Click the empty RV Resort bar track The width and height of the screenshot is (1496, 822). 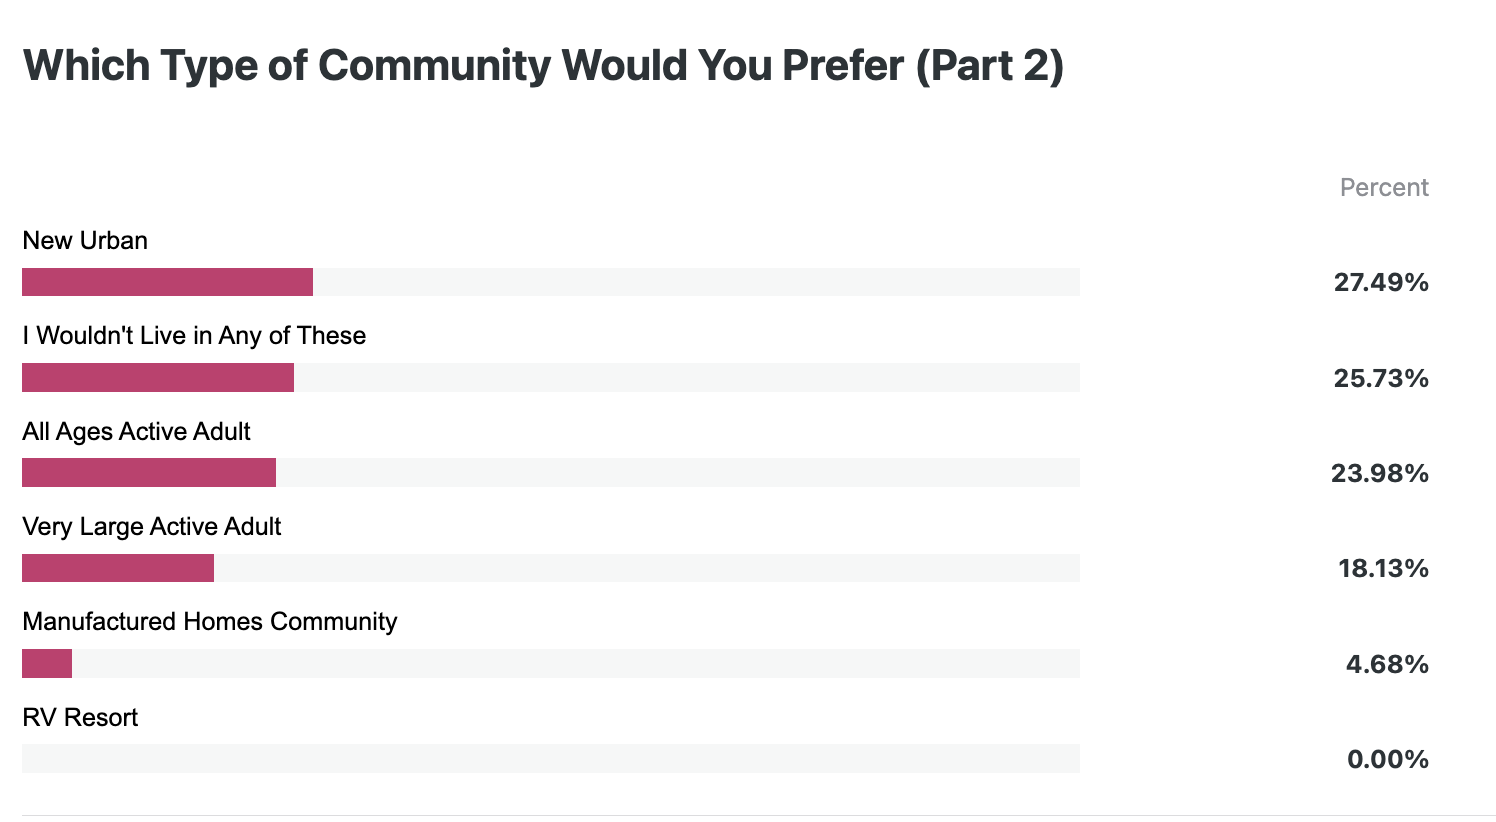(551, 758)
